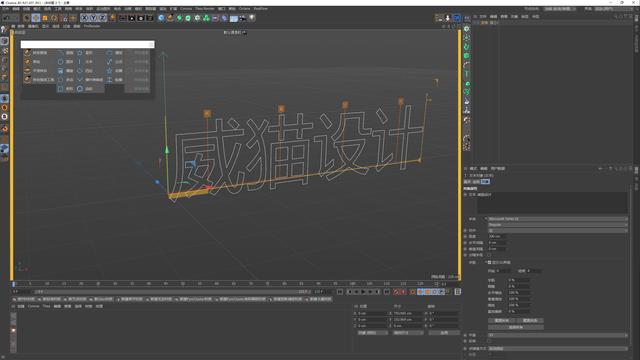Open the blue cube primitive icon
640x360 pixels.
tap(161, 18)
